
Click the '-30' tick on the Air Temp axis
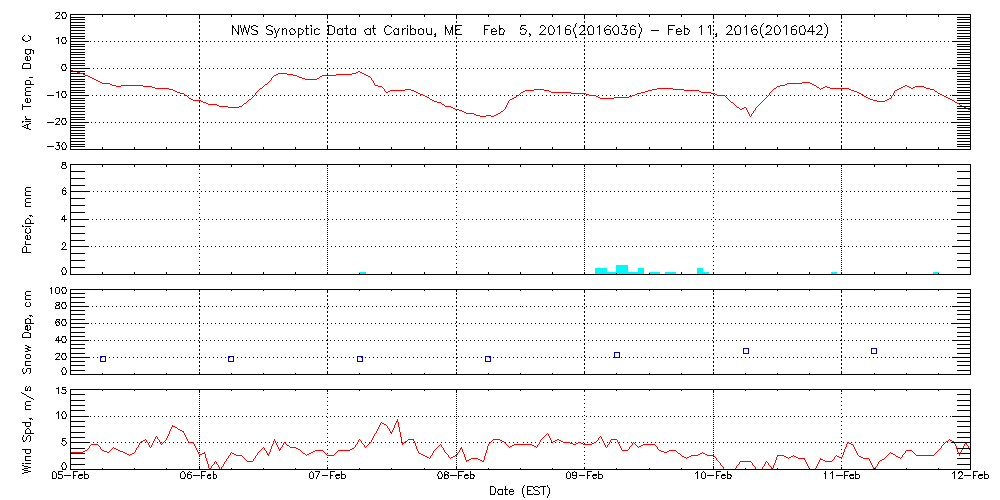point(59,146)
